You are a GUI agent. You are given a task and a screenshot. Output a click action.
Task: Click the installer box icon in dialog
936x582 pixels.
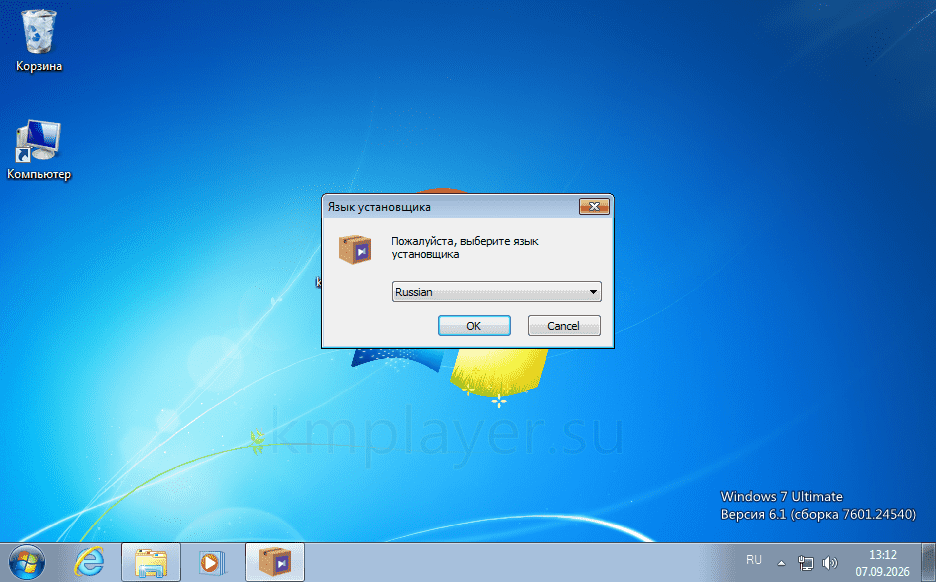click(x=355, y=249)
